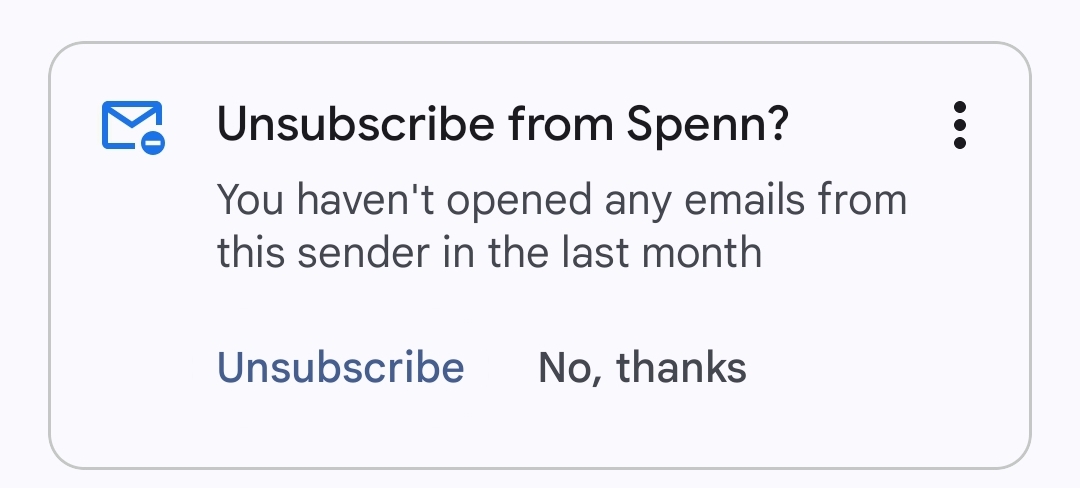Tap the blue Unsubscribe text action
The height and width of the screenshot is (488, 1080).
[x=341, y=368]
